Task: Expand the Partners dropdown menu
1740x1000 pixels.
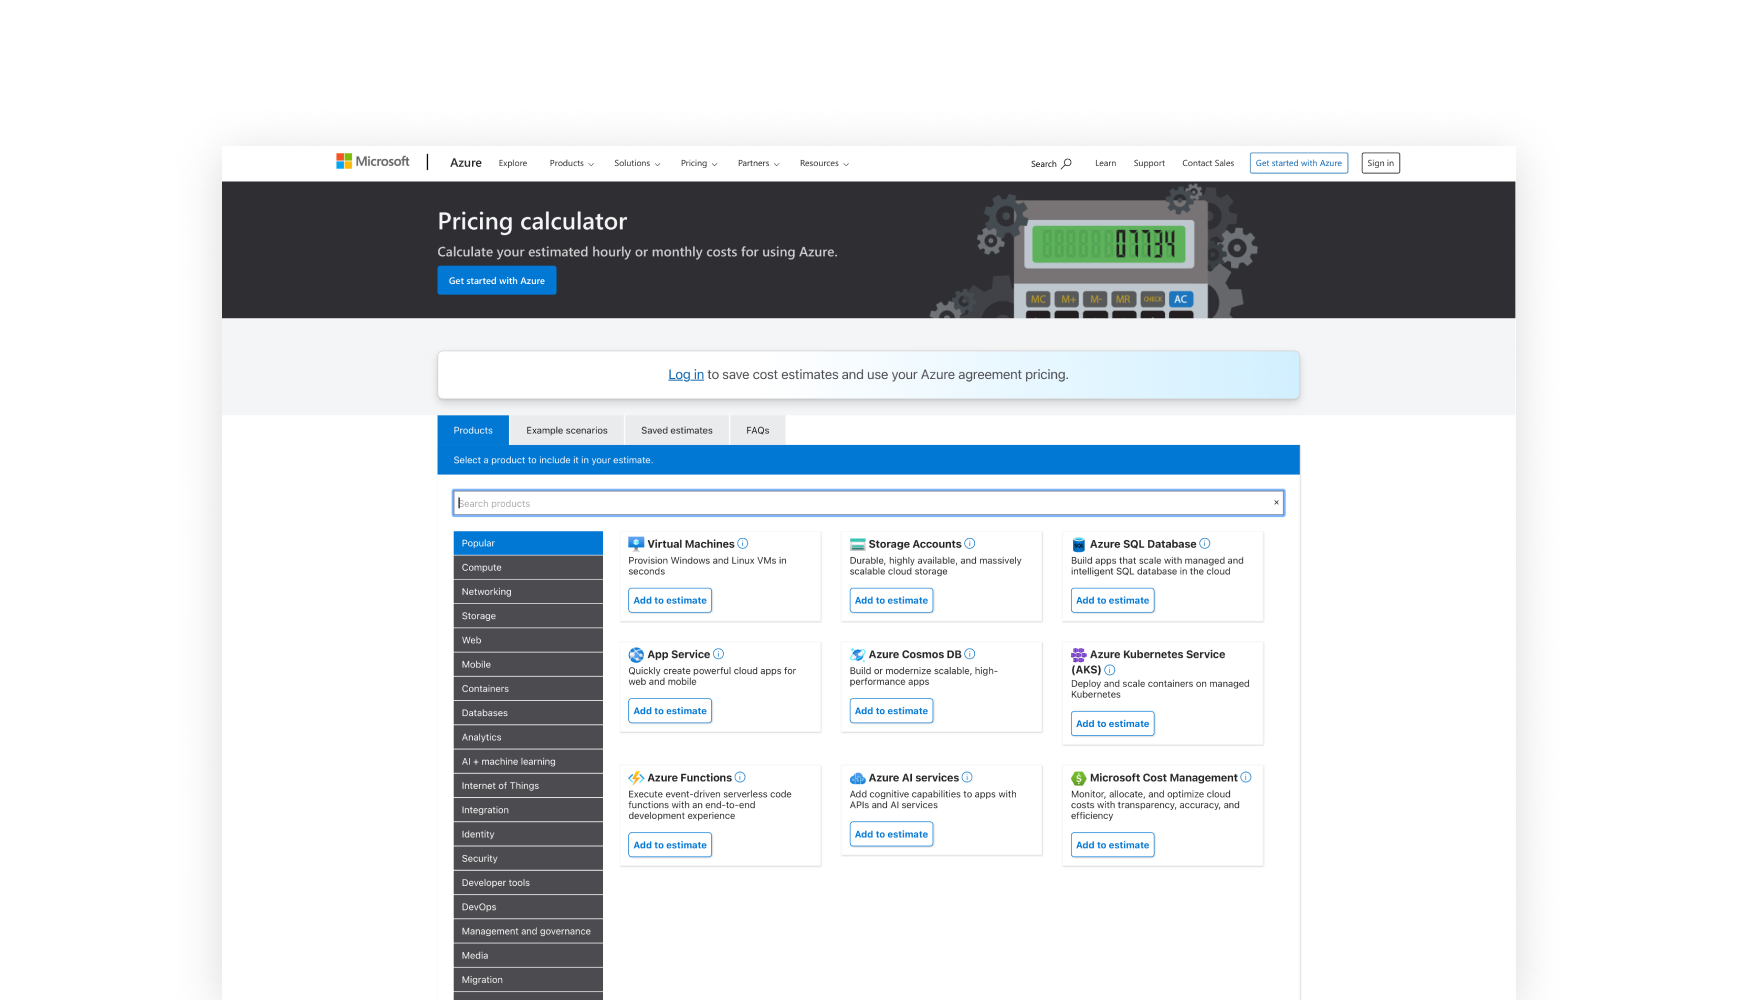Action: pyautogui.click(x=759, y=164)
